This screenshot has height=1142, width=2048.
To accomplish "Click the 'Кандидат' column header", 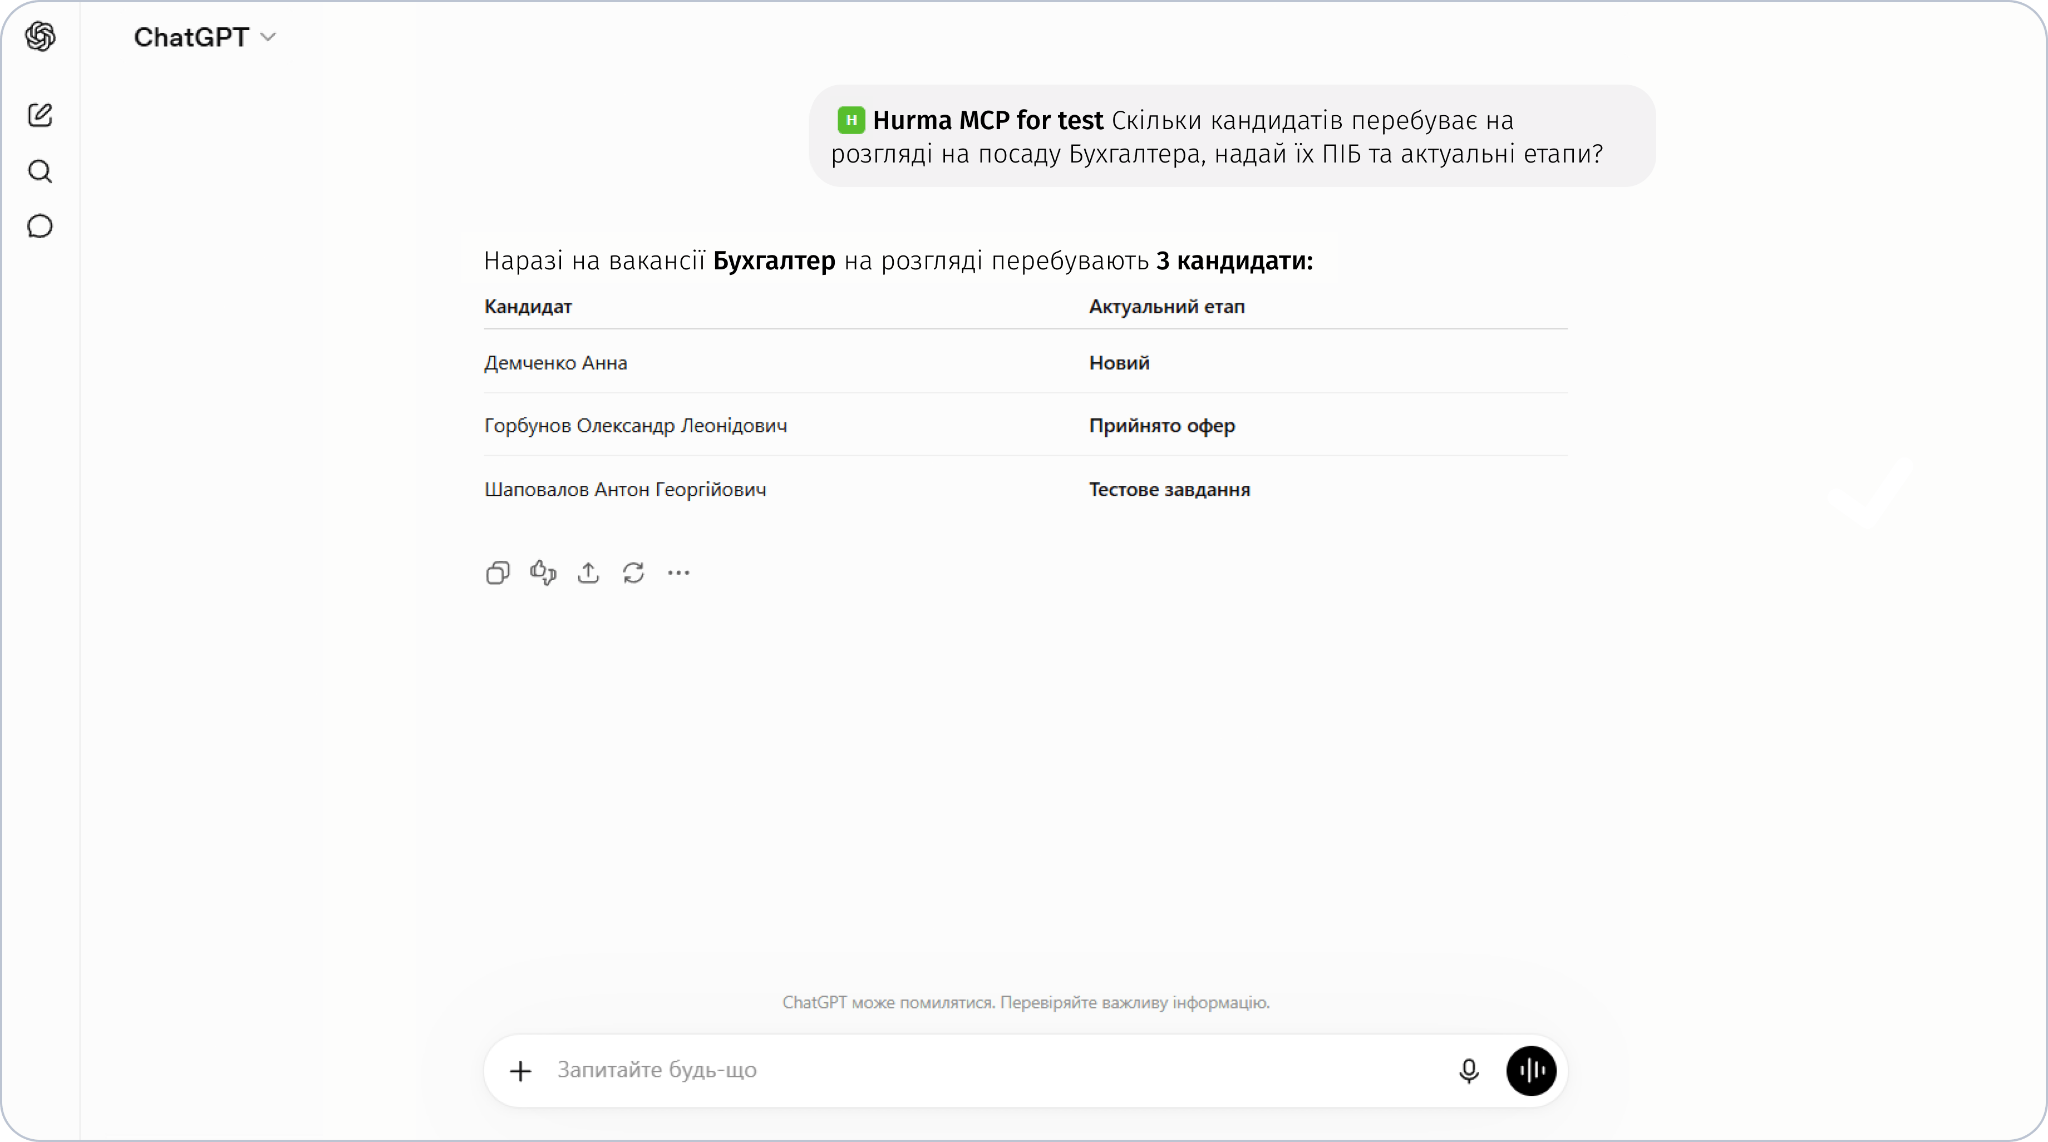I will 528,307.
